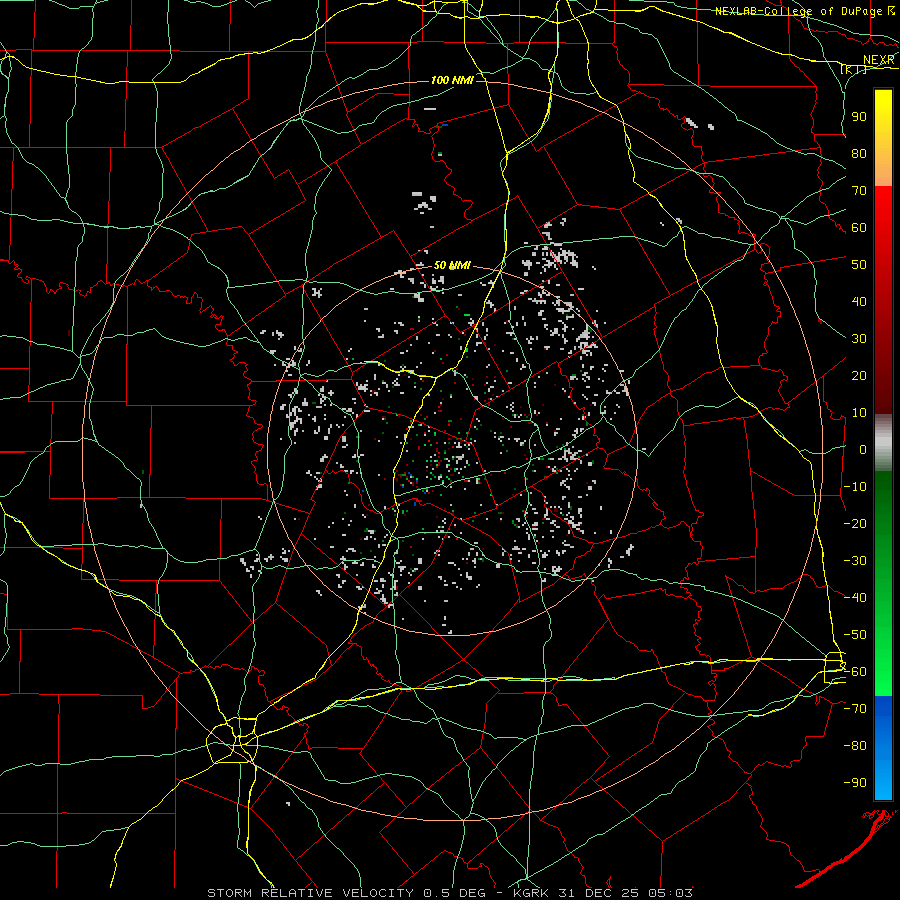Click the 70 value on the color scale
Viewport: 900px width, 900px height.
859,191
